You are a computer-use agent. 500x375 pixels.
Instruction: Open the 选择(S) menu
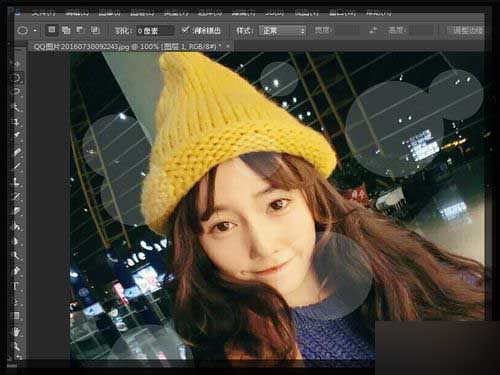(x=210, y=13)
